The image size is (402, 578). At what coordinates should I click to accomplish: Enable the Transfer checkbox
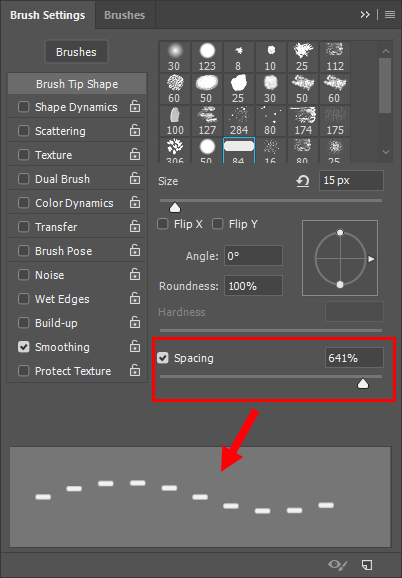(x=24, y=227)
